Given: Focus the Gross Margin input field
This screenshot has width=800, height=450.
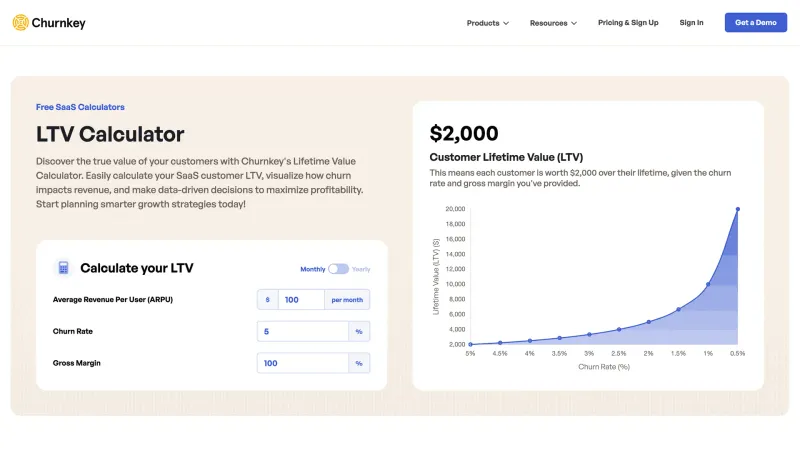Looking at the screenshot, I should [303, 363].
